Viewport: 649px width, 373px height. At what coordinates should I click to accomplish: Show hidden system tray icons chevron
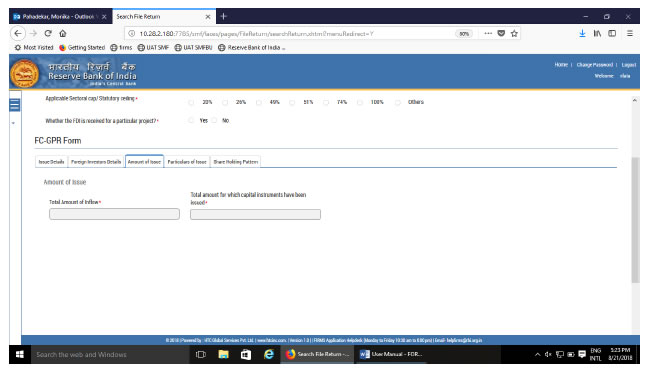tap(537, 354)
